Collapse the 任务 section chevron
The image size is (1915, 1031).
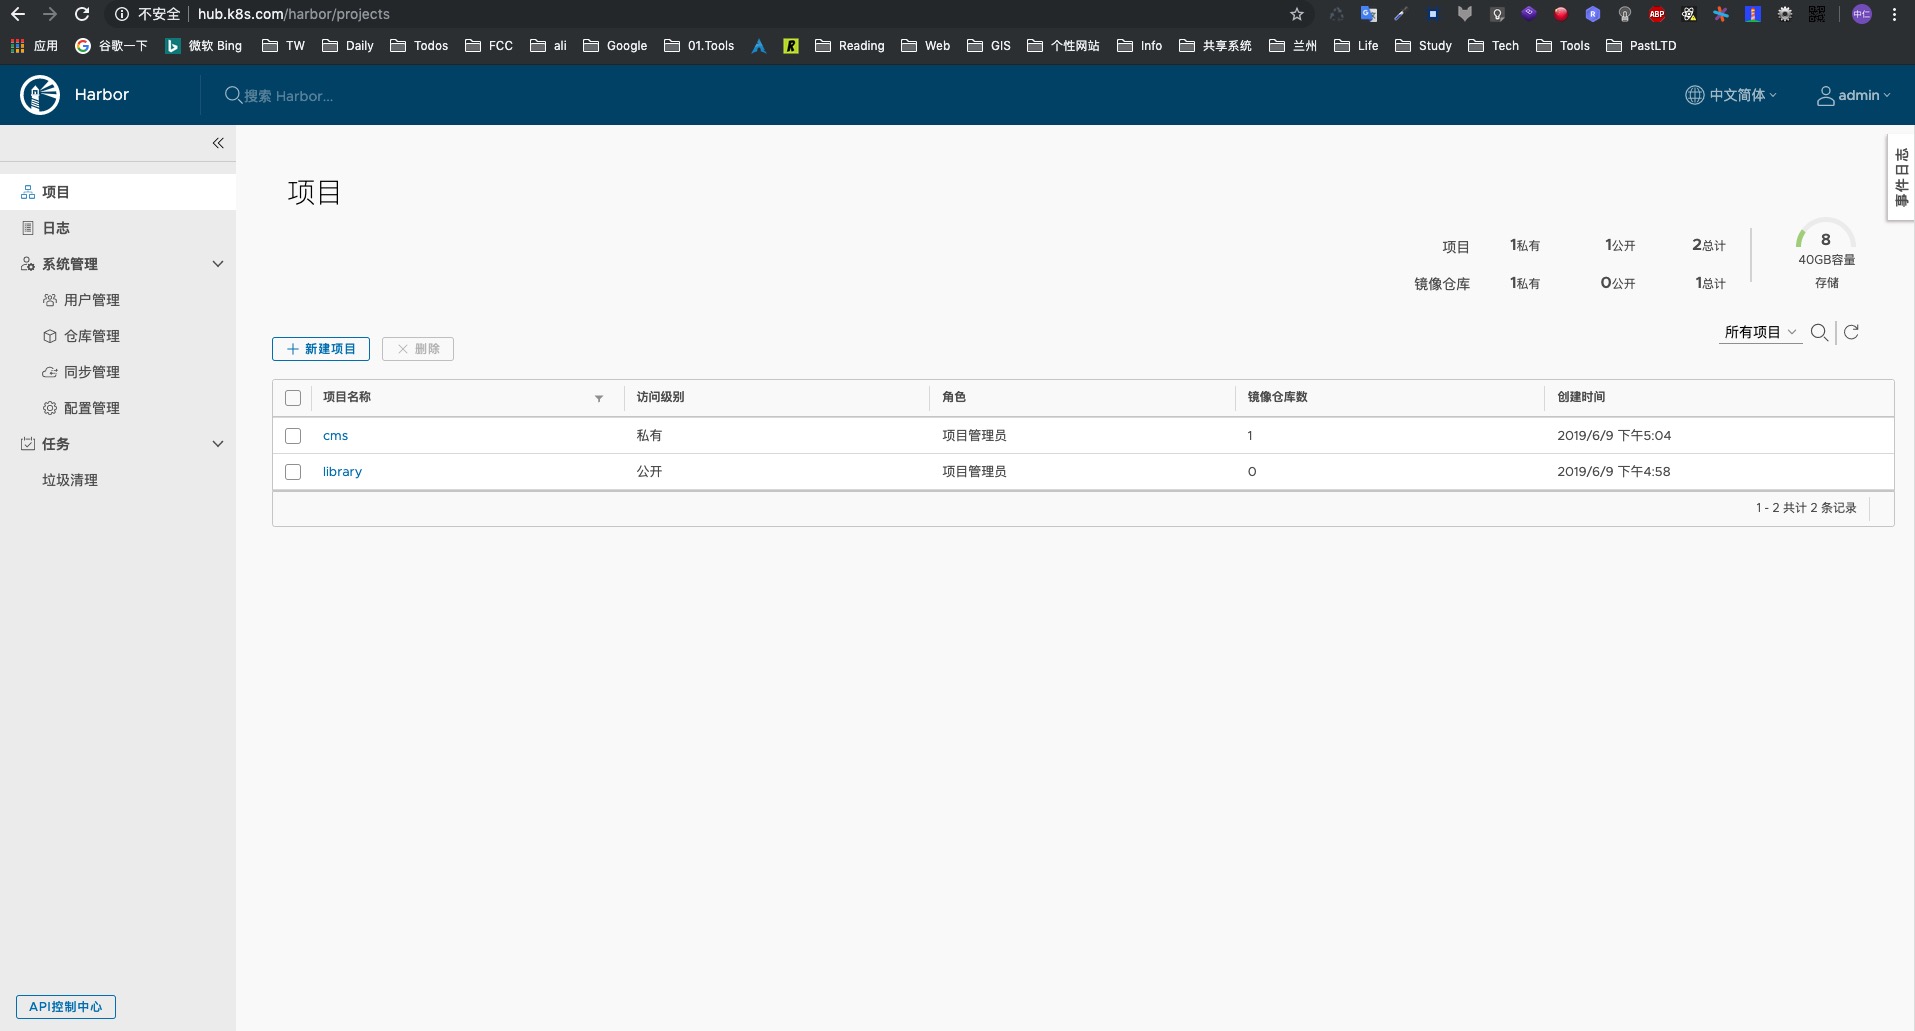(x=218, y=444)
